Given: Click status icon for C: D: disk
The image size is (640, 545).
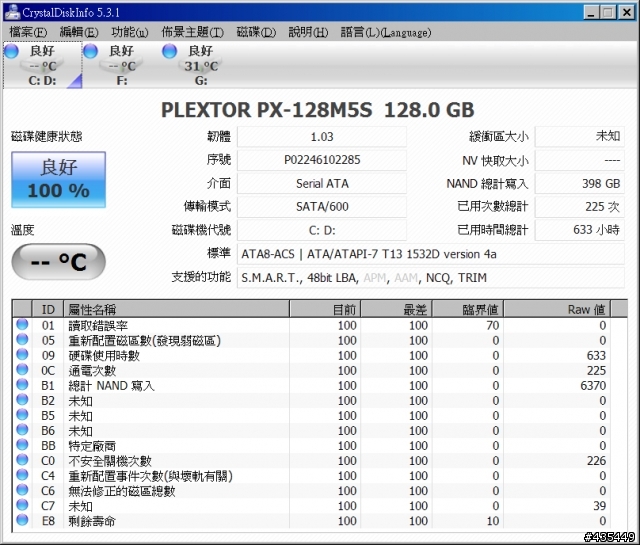Looking at the screenshot, I should click(11, 51).
